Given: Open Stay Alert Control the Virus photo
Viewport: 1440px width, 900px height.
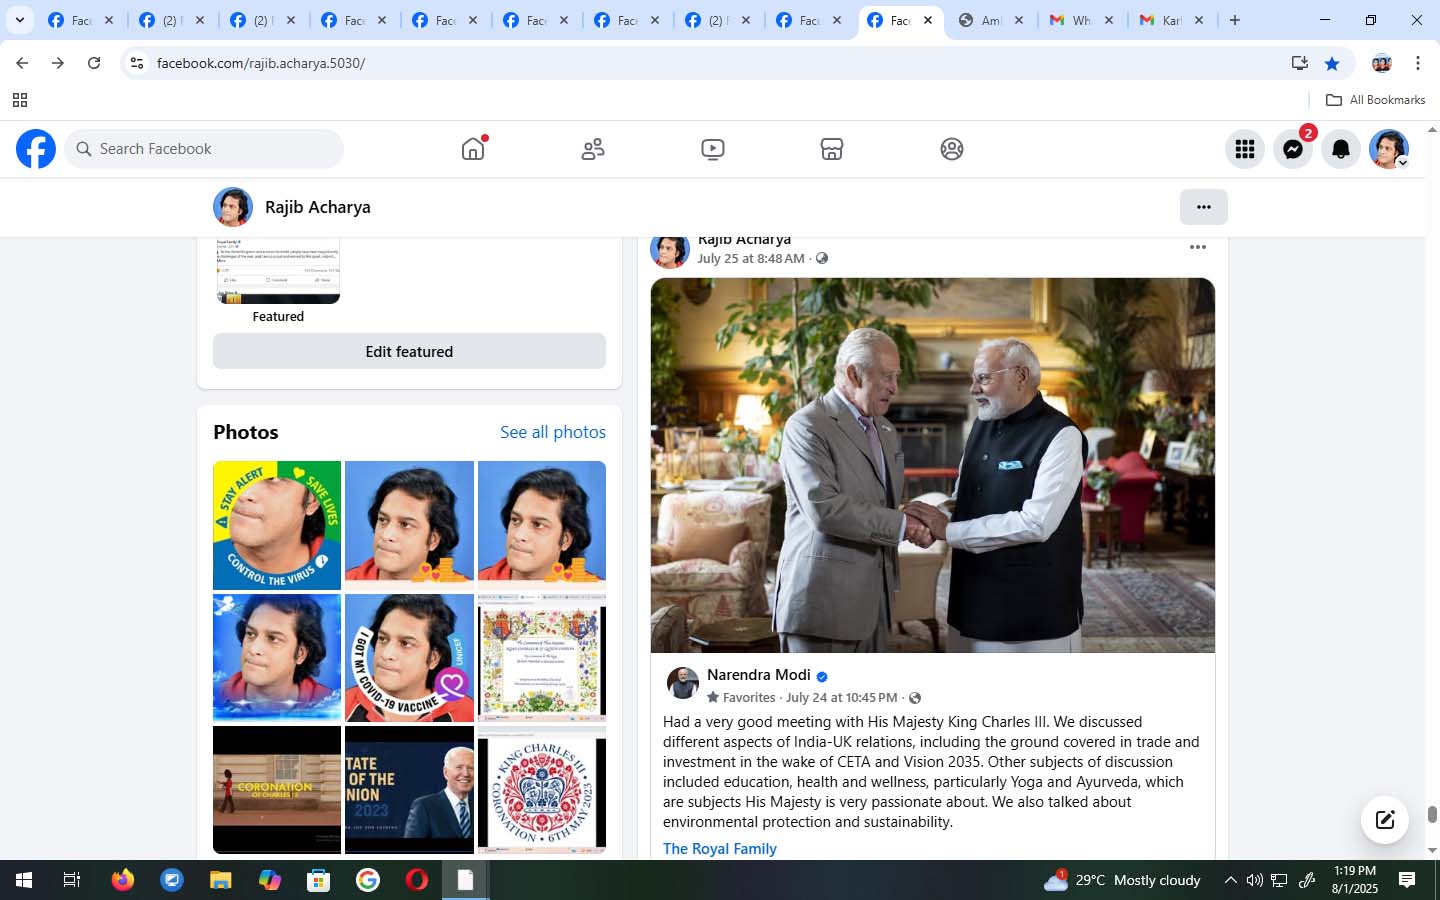Looking at the screenshot, I should [x=277, y=525].
